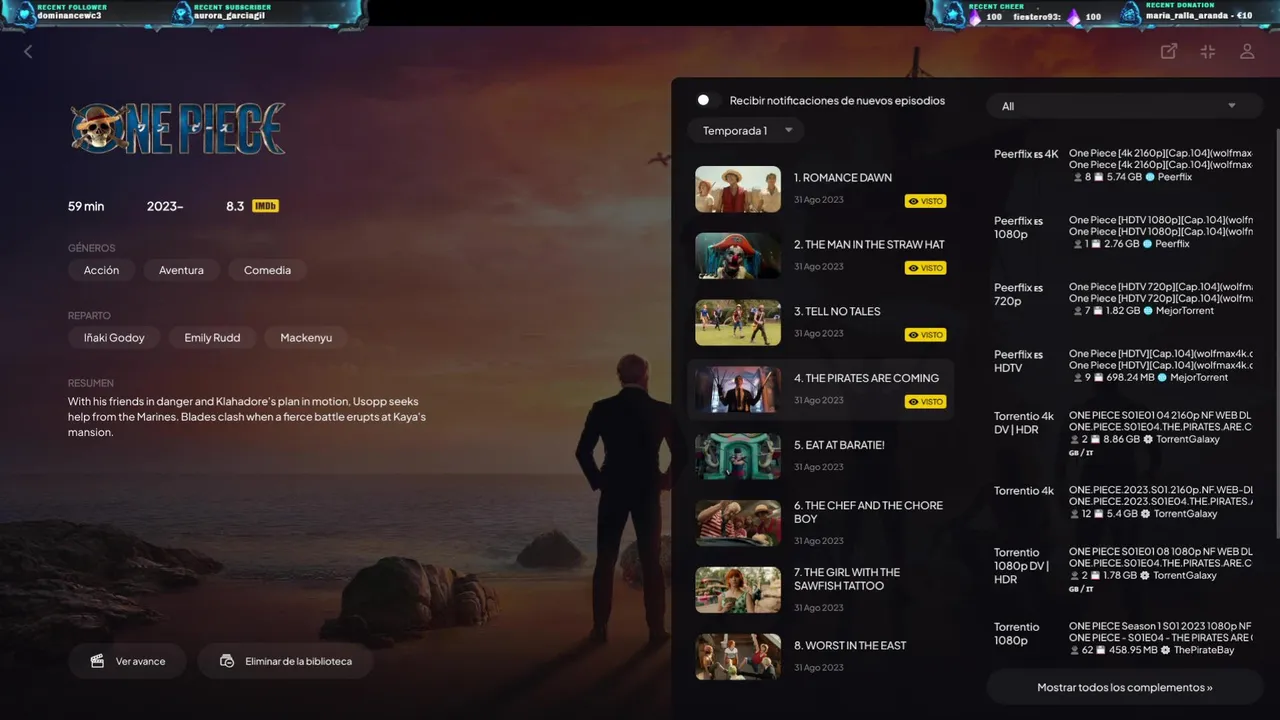This screenshot has width=1280, height=720.
Task: Click cast member Emily Rudd
Action: [x=212, y=338]
